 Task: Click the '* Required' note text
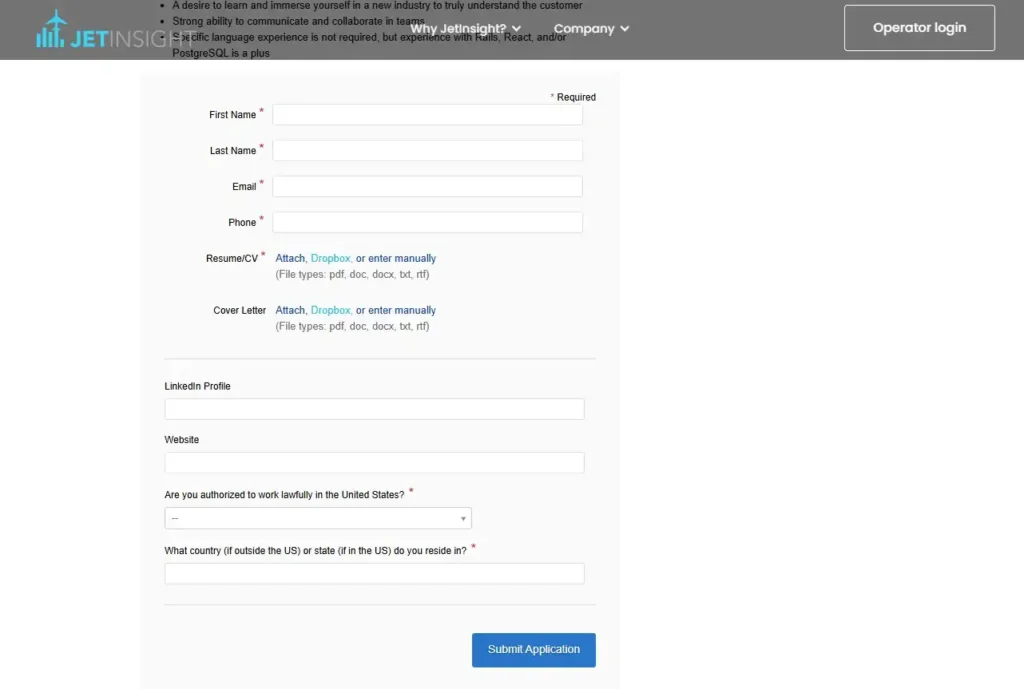click(x=573, y=97)
